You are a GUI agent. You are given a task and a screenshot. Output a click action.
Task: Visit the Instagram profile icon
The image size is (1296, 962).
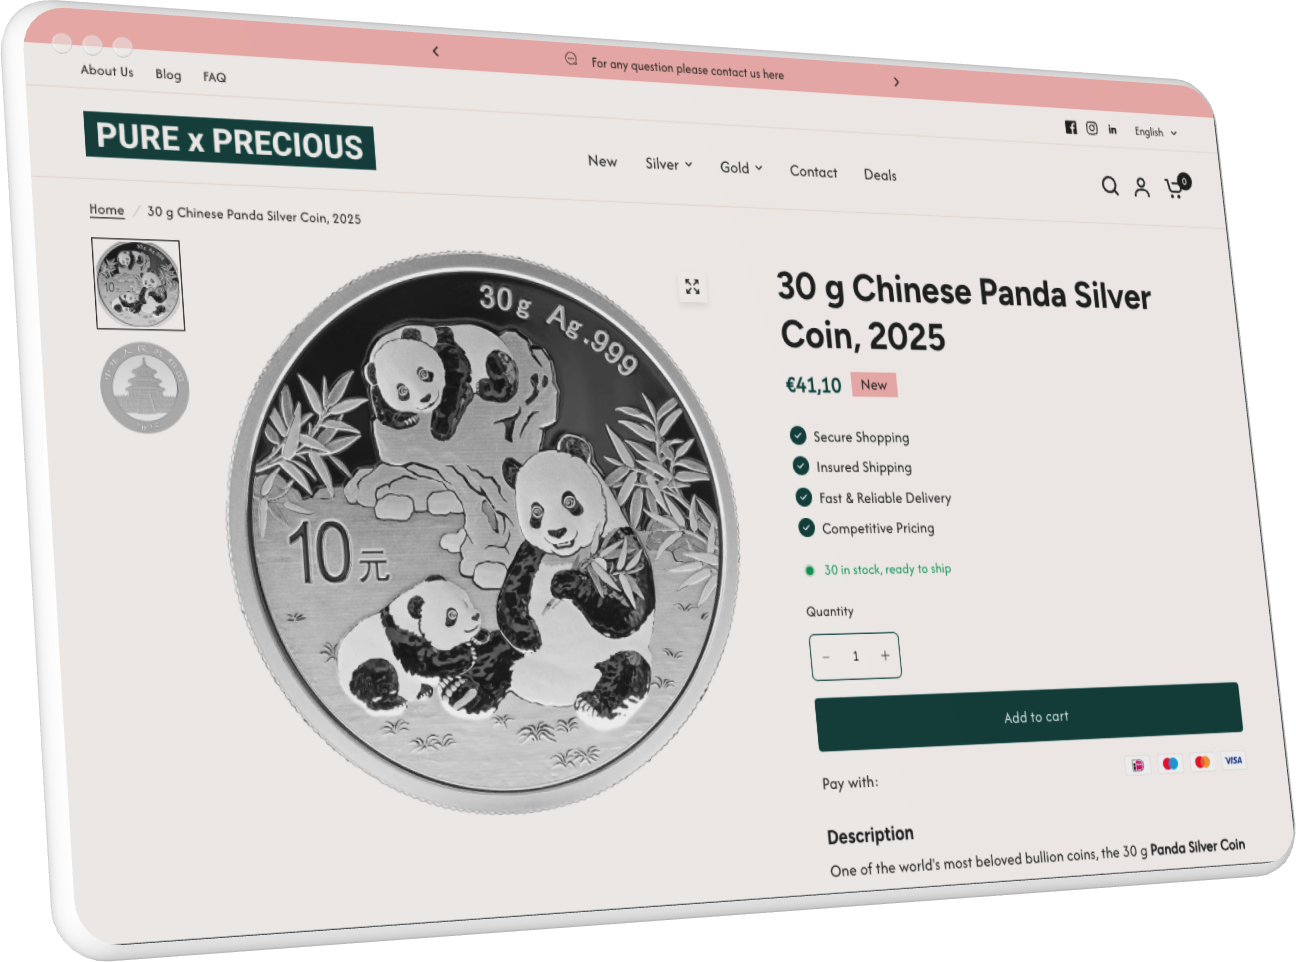[1092, 128]
